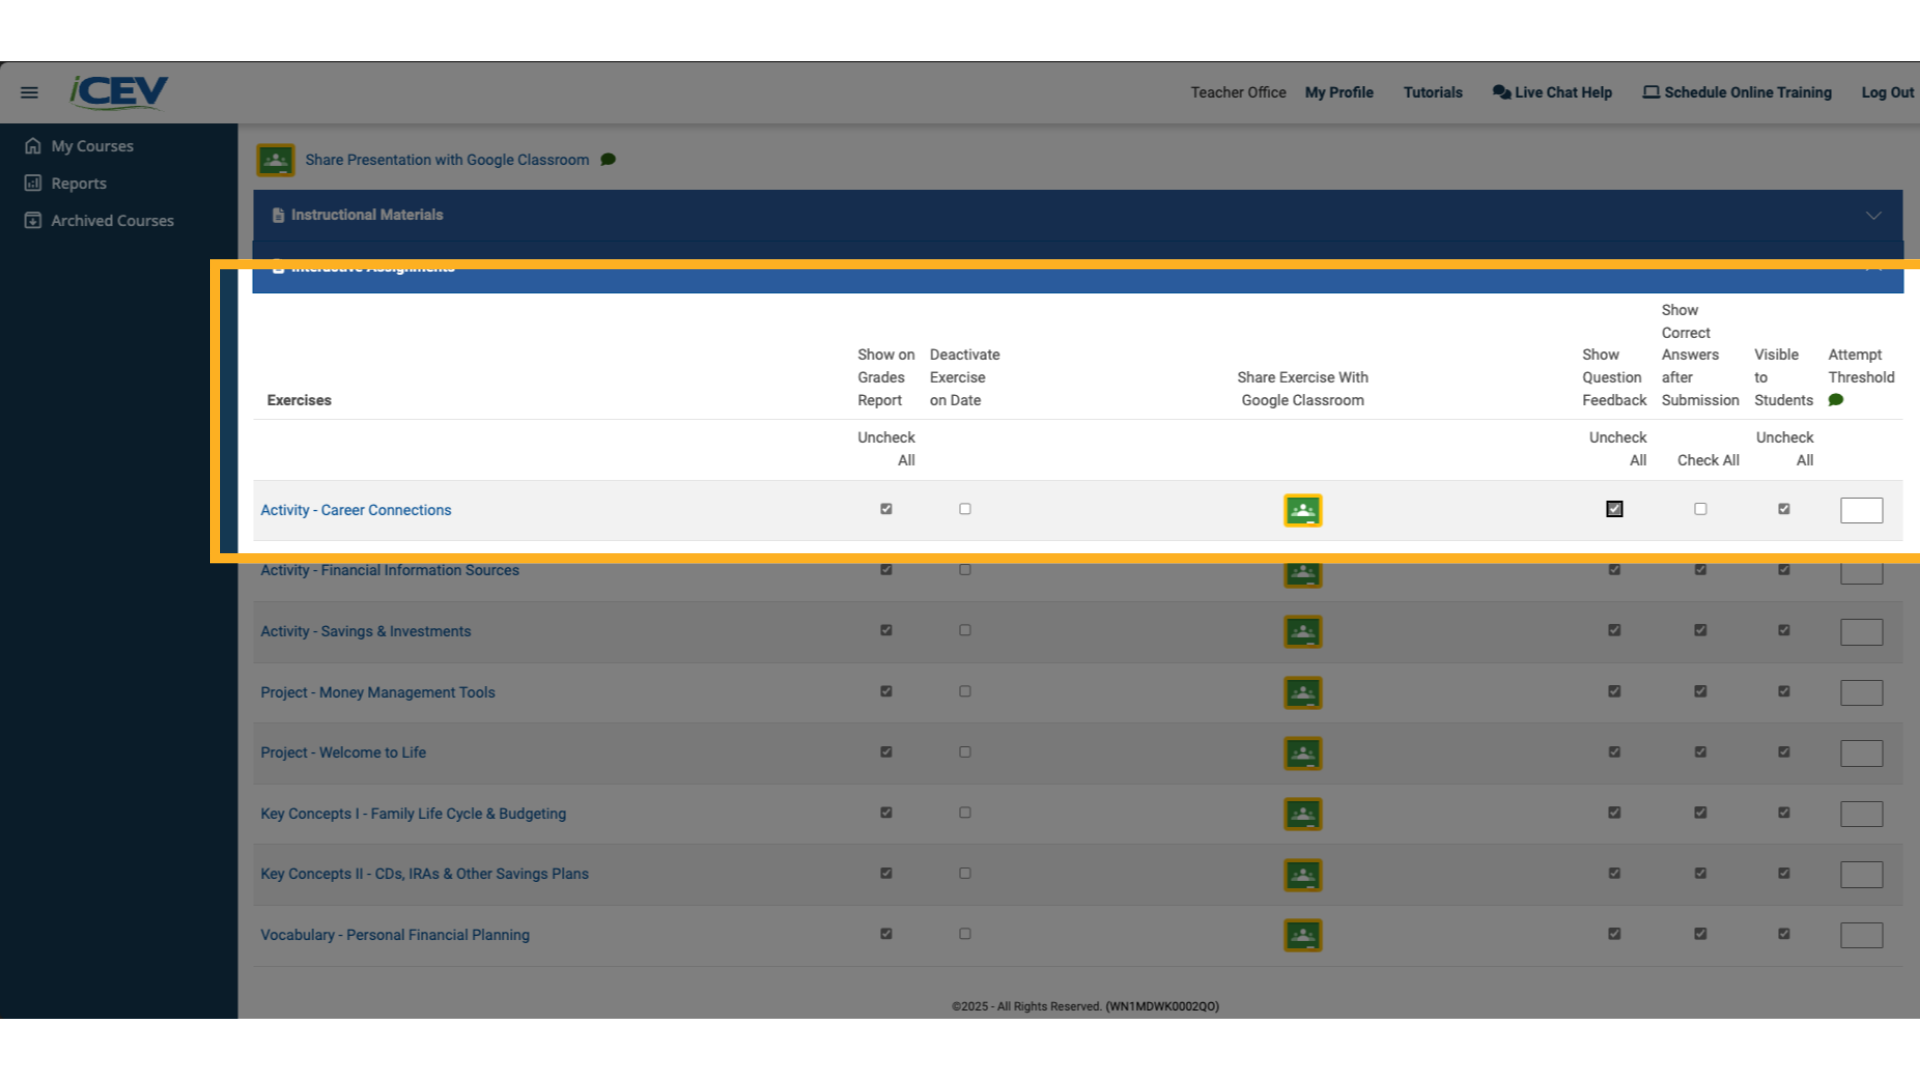Share Key Concepts II via Google Classroom icon
1920x1080 pixels.
(x=1303, y=875)
